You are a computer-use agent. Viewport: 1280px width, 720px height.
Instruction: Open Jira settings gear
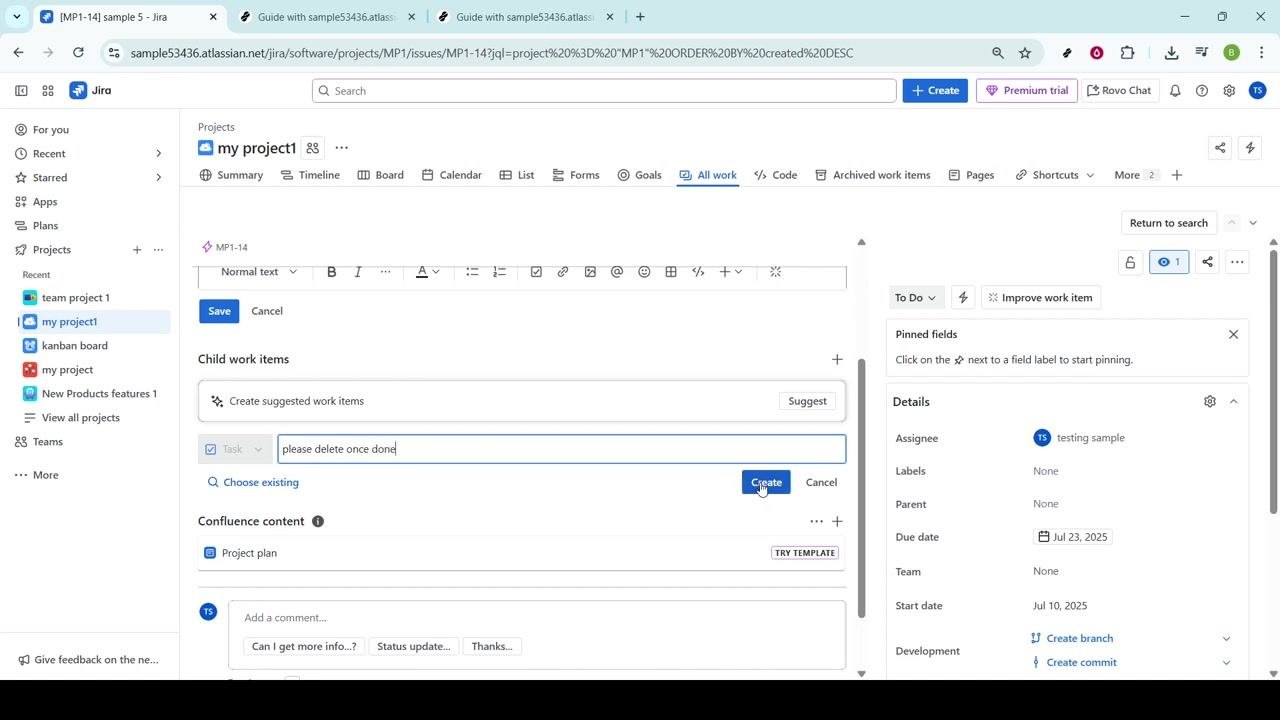[x=1229, y=90]
